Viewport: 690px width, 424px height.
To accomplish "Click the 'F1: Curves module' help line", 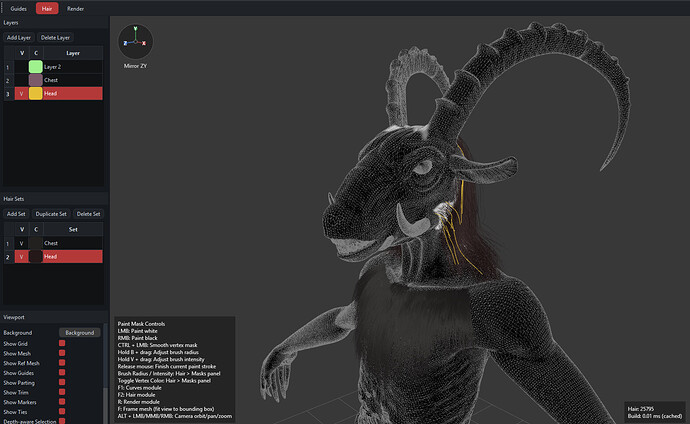I will tap(139, 387).
